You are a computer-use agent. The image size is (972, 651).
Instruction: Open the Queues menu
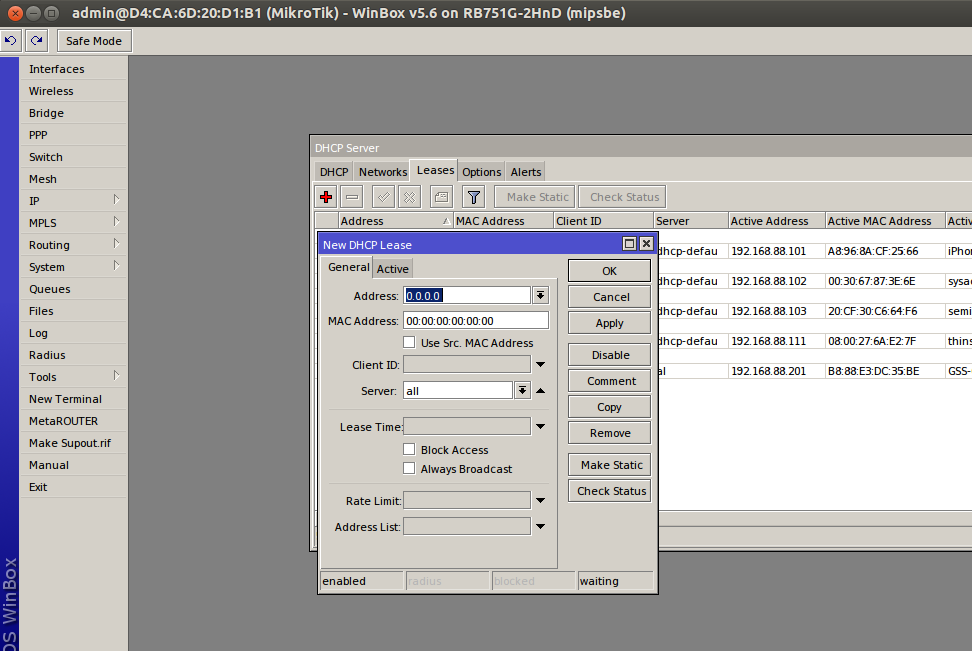coord(73,289)
